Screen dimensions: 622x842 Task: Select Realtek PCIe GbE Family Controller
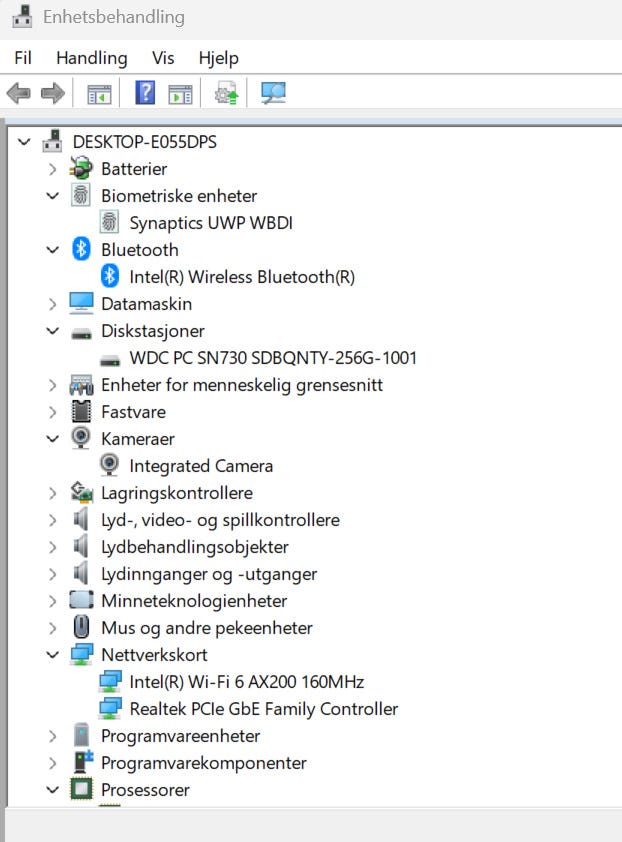pyautogui.click(x=264, y=709)
